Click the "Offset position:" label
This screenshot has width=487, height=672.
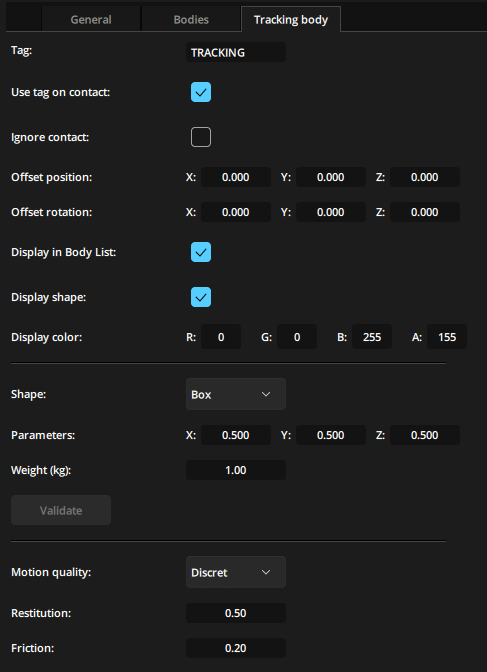click(x=51, y=177)
